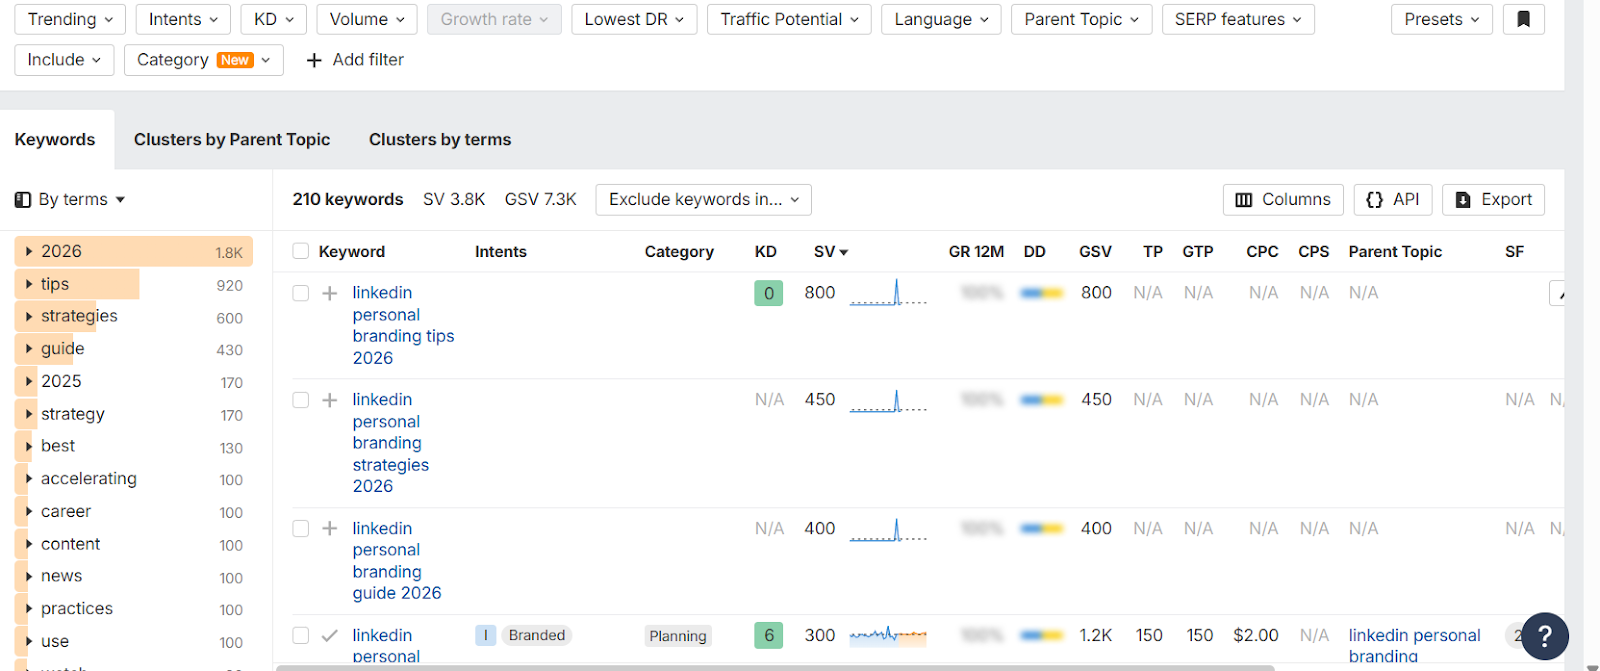Select all keywords with header checkbox
The height and width of the screenshot is (671, 1600).
300,251
